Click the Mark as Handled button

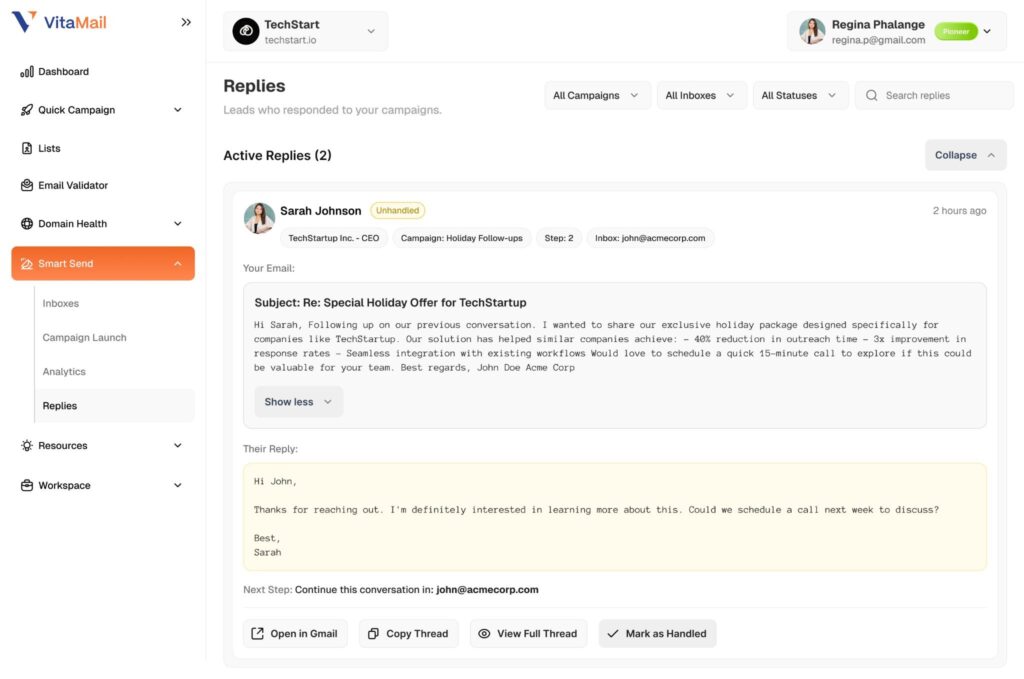click(657, 633)
